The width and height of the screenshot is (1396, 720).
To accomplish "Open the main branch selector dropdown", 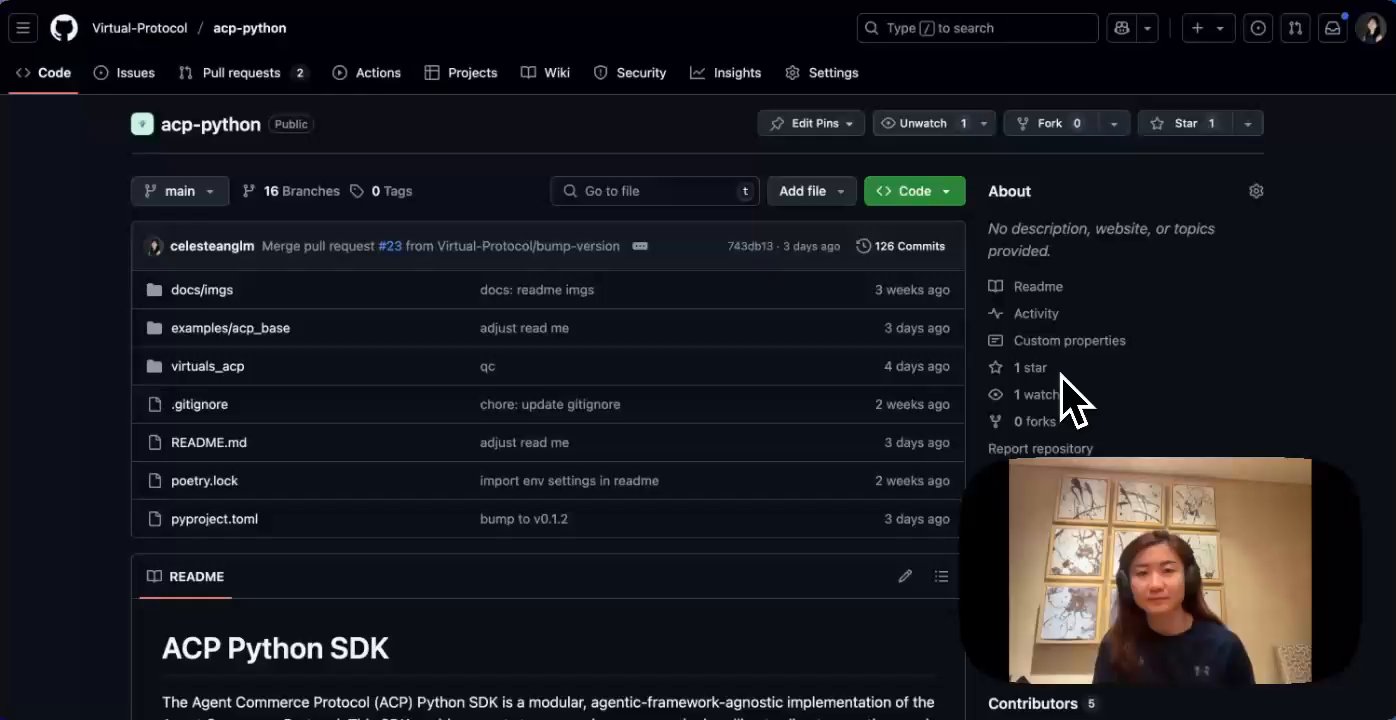I will click(180, 191).
